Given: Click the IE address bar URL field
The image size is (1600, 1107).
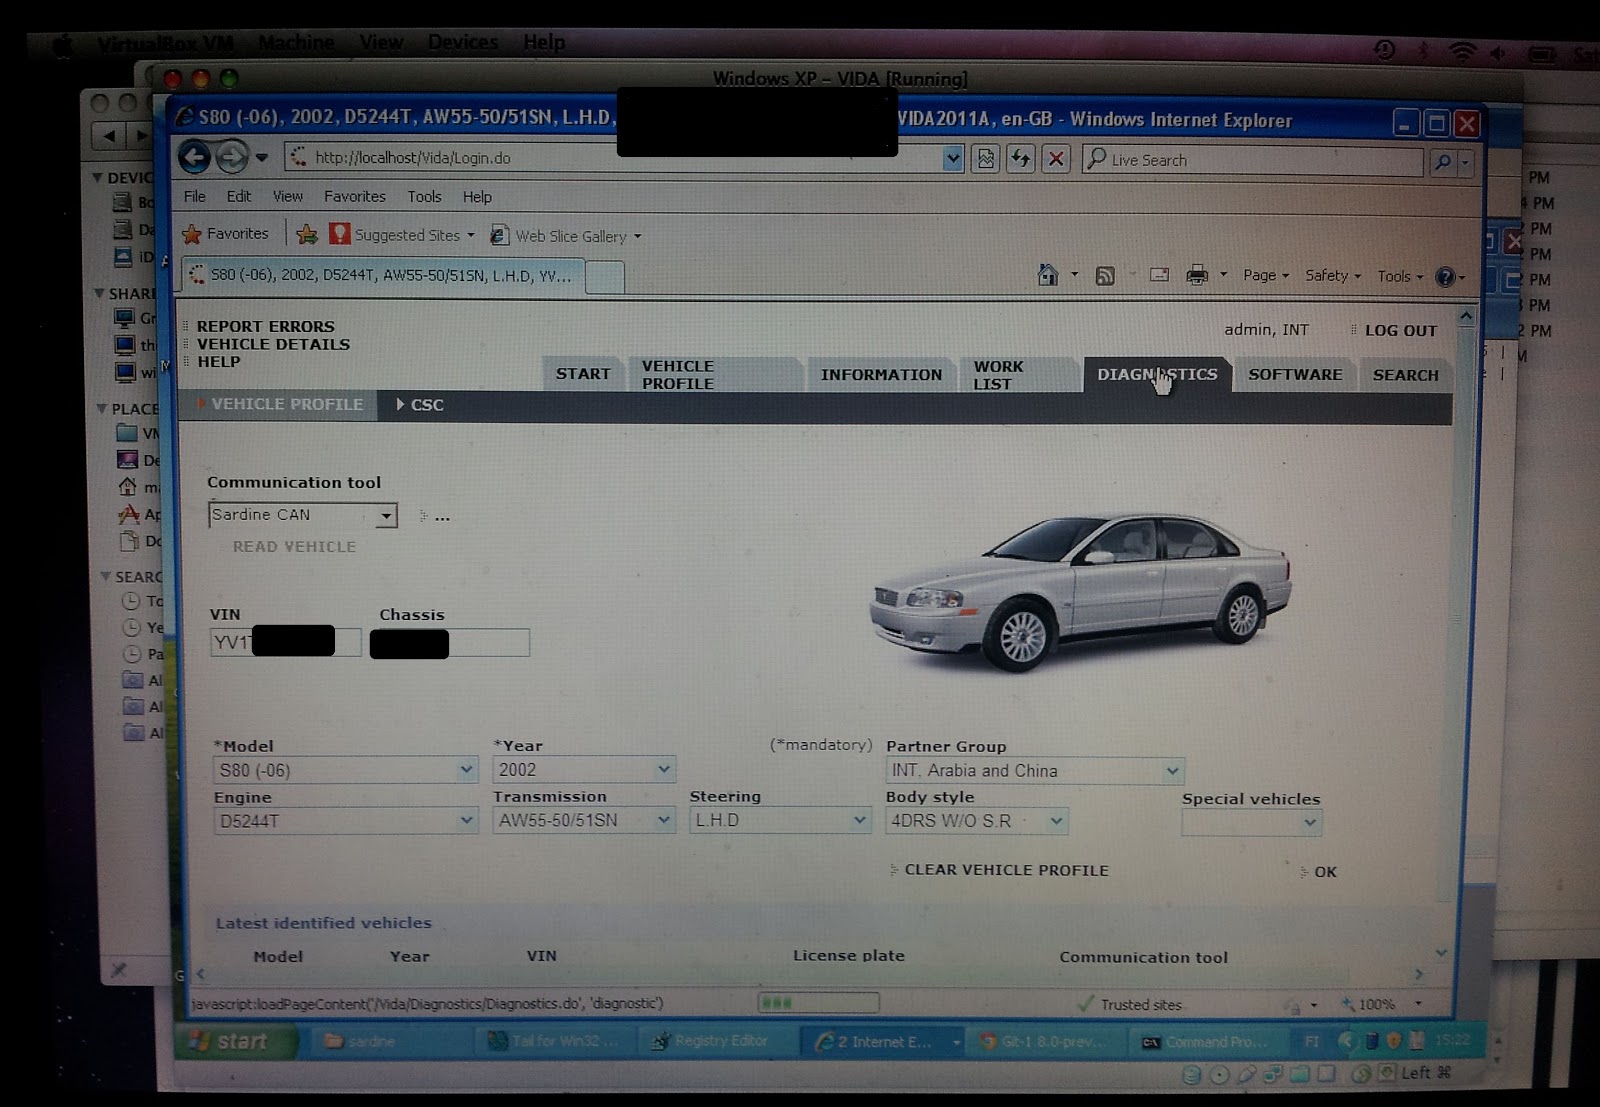Looking at the screenshot, I should pos(615,158).
